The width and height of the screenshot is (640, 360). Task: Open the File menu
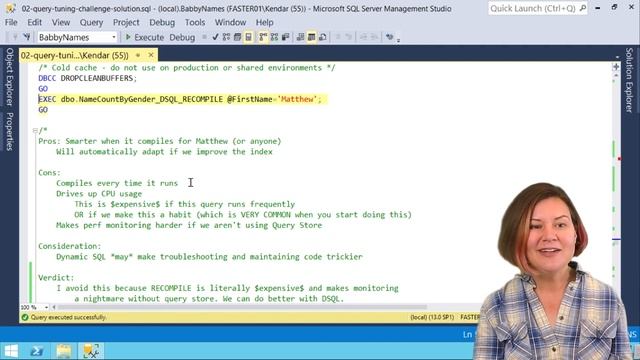11,22
